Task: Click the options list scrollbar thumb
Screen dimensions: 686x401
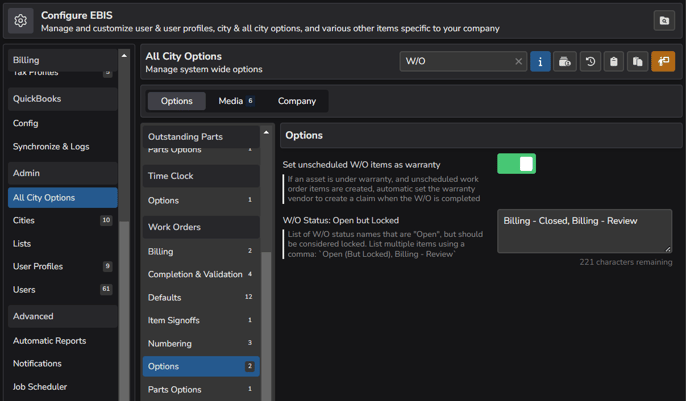Action: (266, 326)
